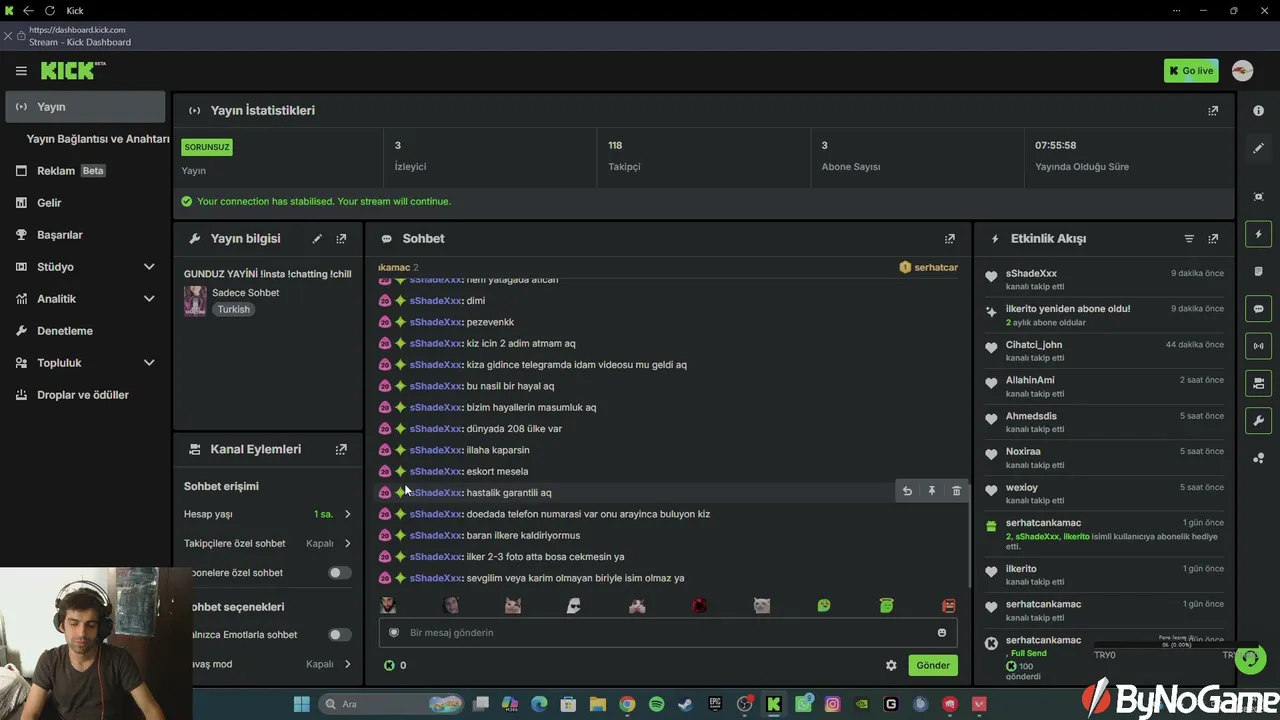Toggle the stream broadcast widget in the right sidebar

(x=1259, y=346)
